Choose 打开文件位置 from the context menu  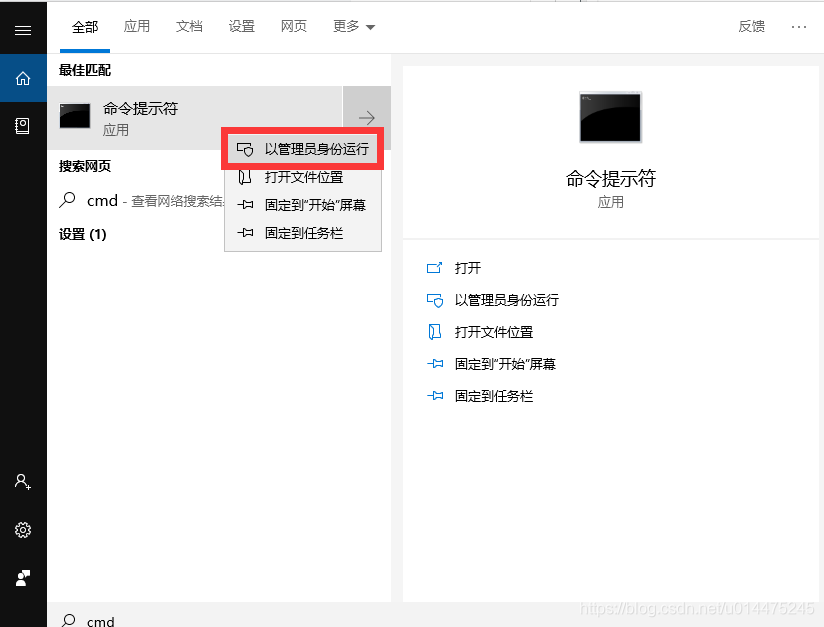[303, 177]
